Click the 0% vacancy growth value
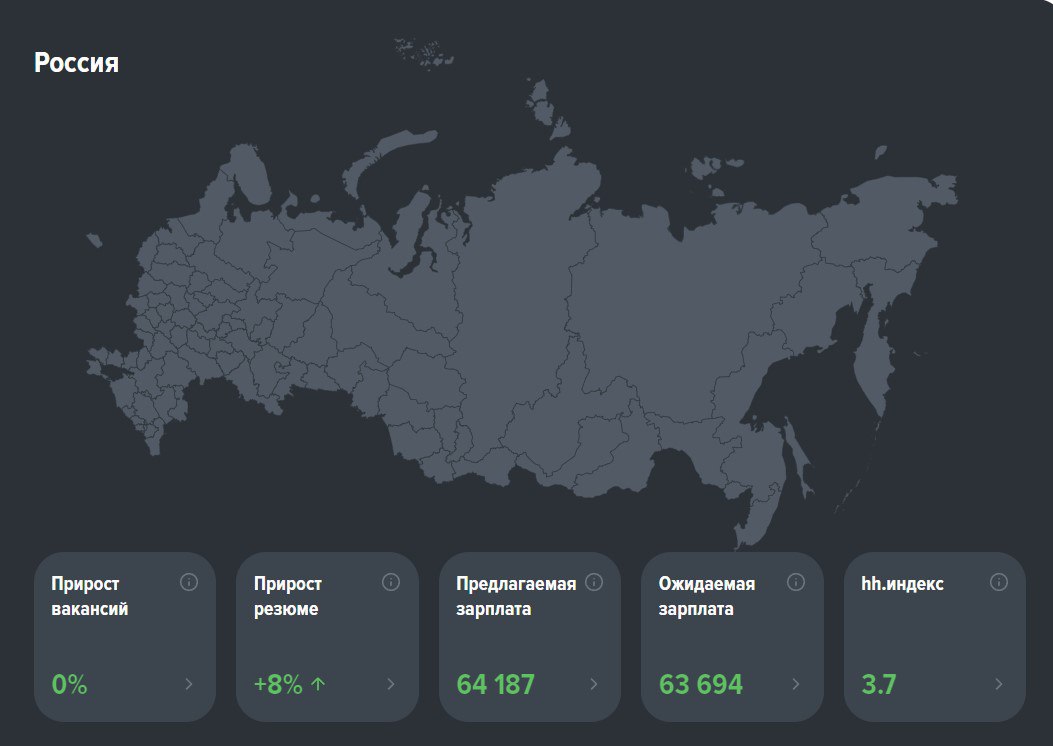The height and width of the screenshot is (746, 1053). (69, 685)
